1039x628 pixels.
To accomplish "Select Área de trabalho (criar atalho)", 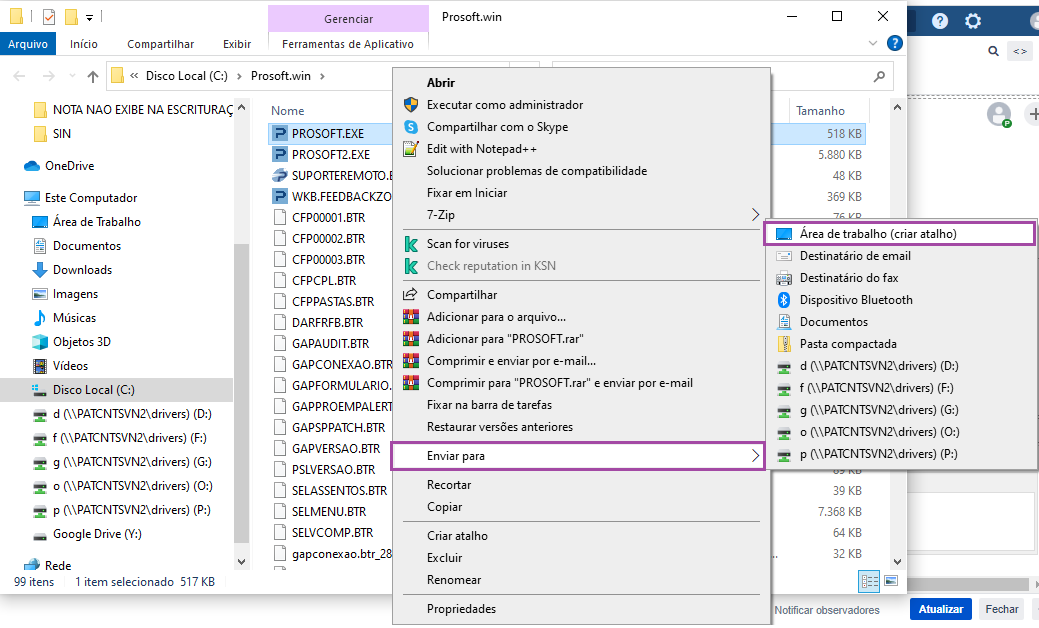I will [899, 234].
